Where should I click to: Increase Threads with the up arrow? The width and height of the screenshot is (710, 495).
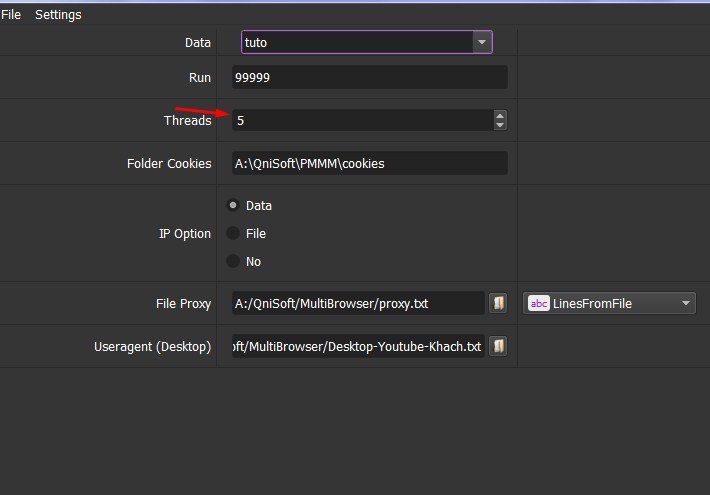click(500, 115)
